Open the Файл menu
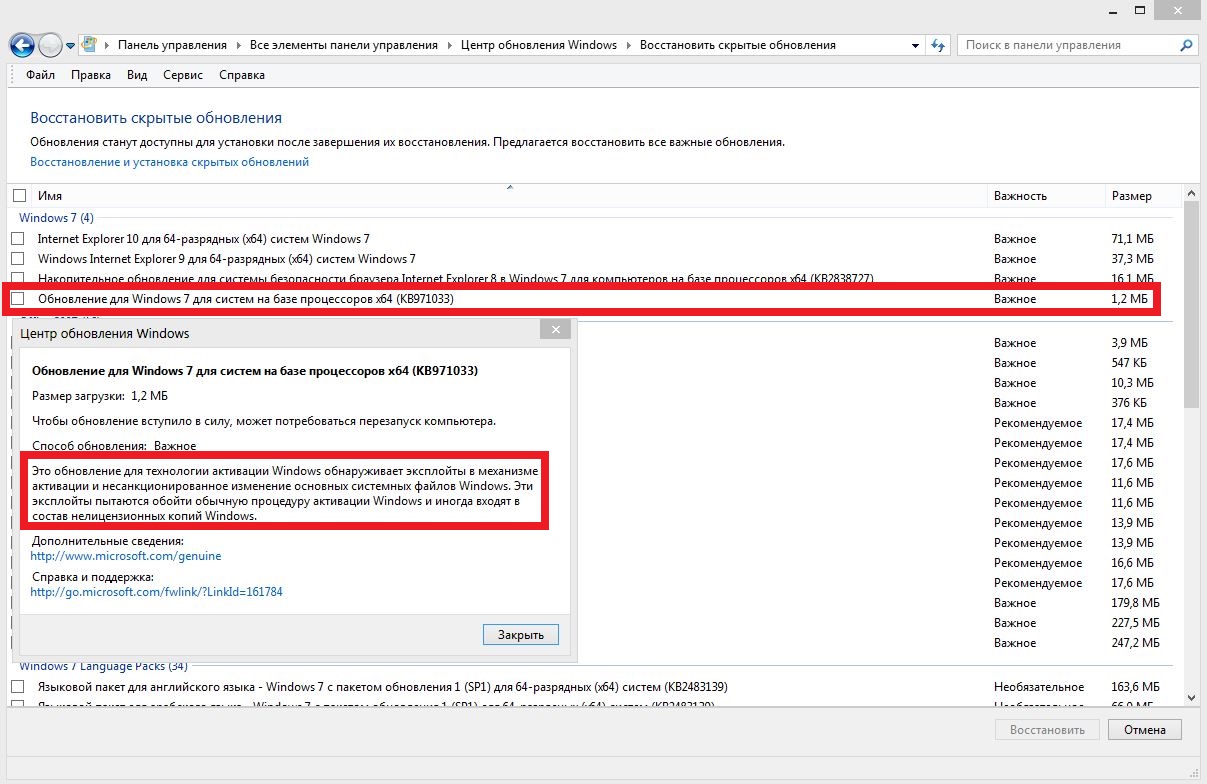This screenshot has width=1207, height=784. coord(40,75)
